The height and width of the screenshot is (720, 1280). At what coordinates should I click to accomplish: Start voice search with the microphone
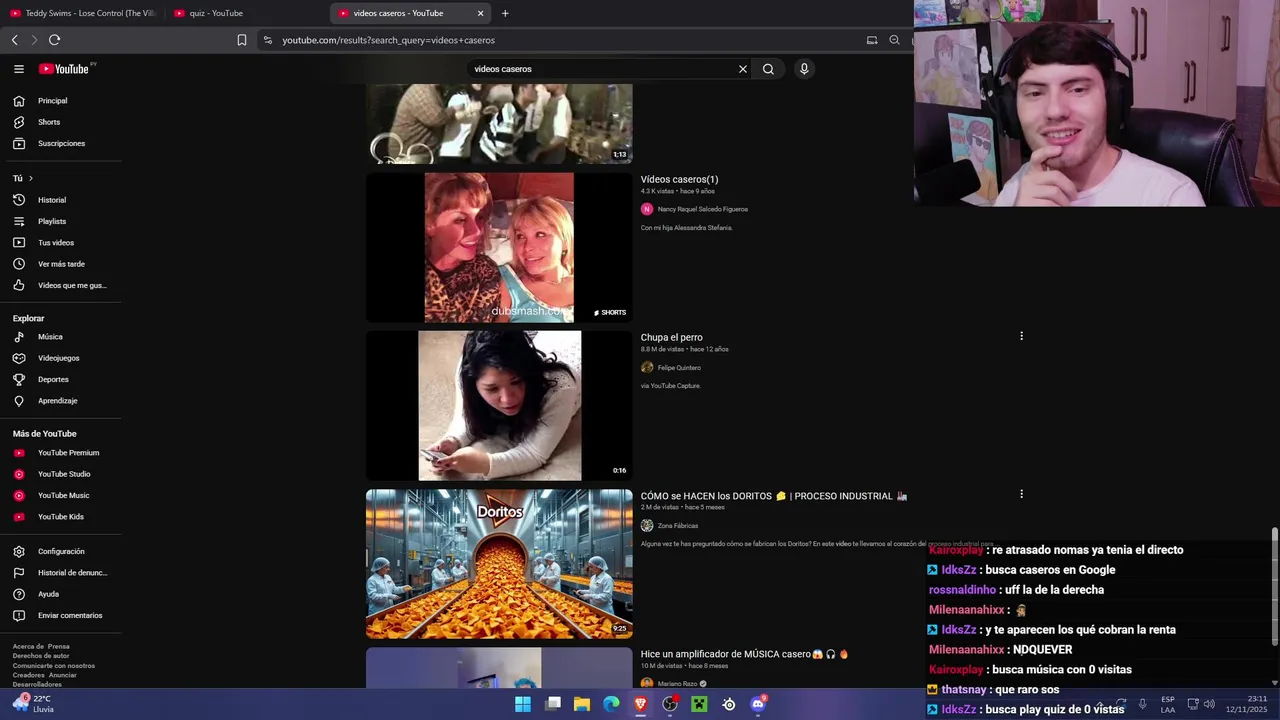(804, 69)
